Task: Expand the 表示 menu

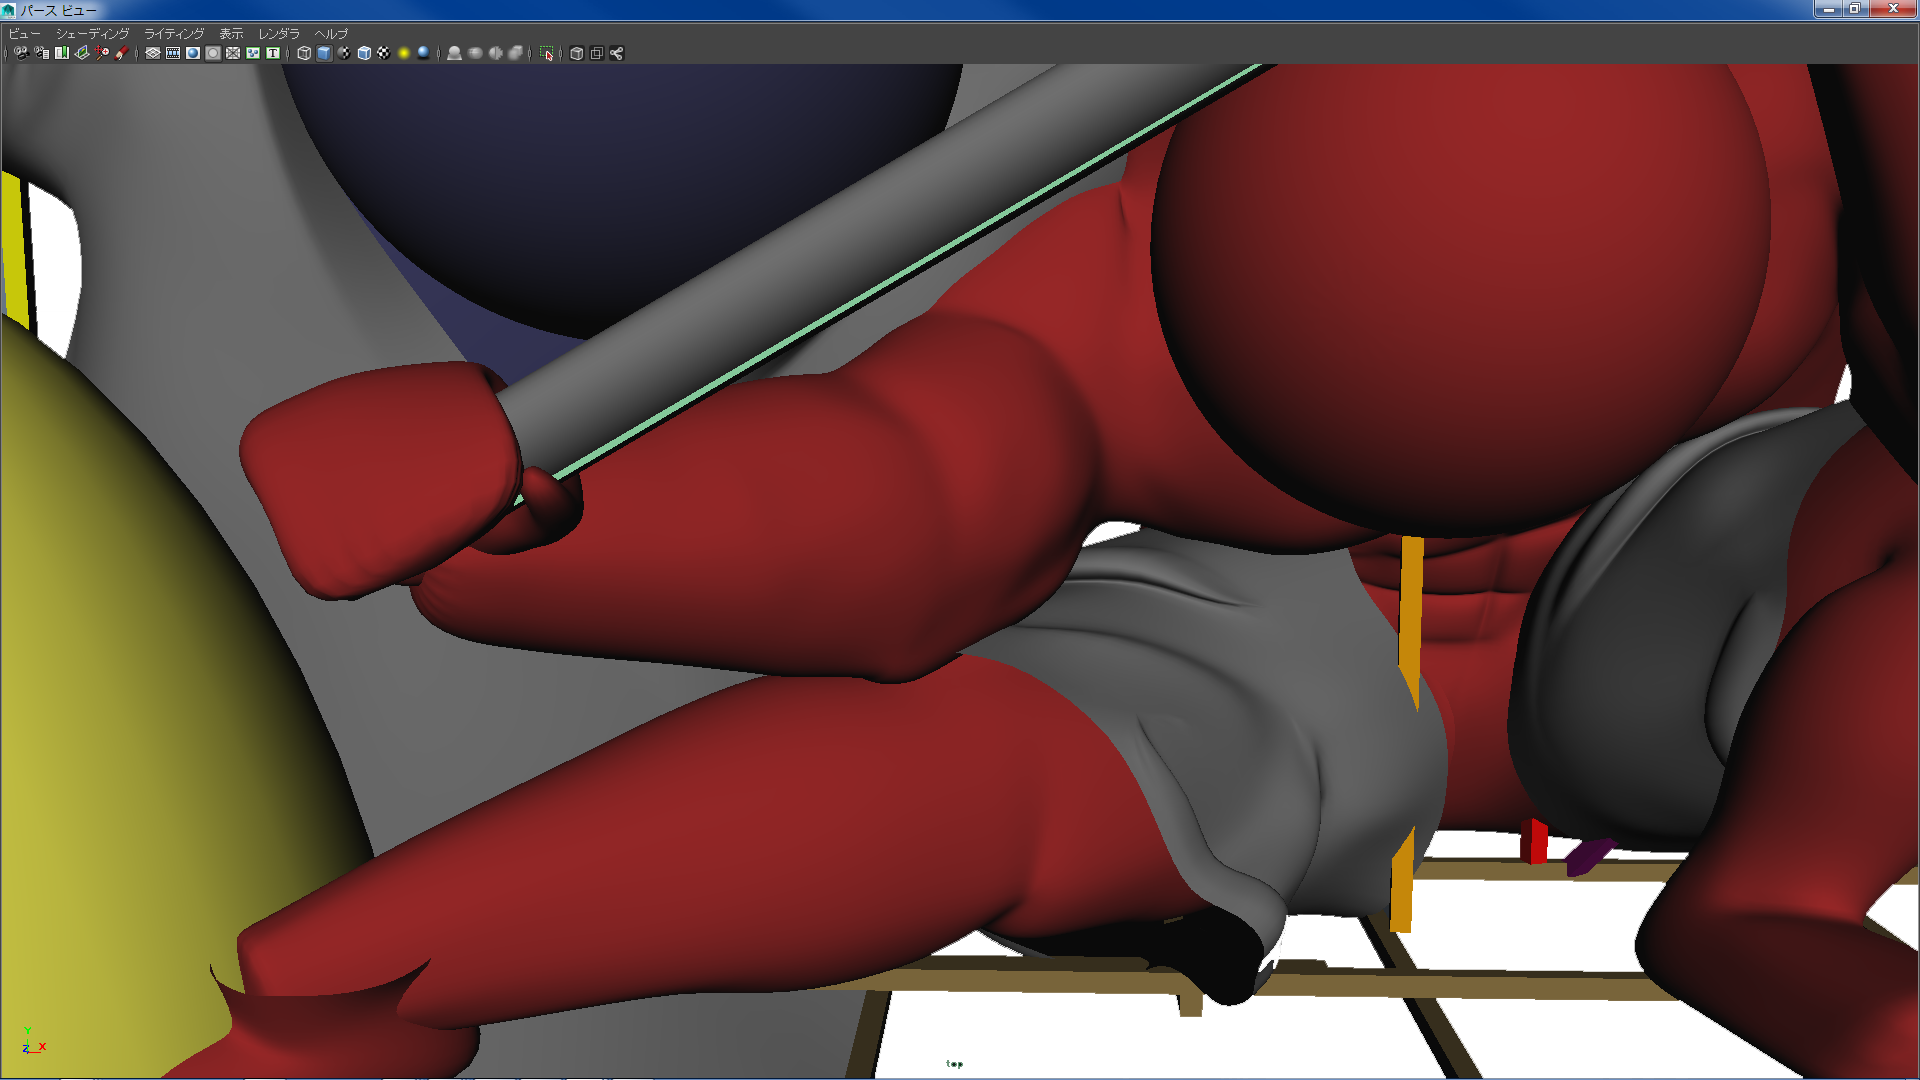Action: point(231,34)
